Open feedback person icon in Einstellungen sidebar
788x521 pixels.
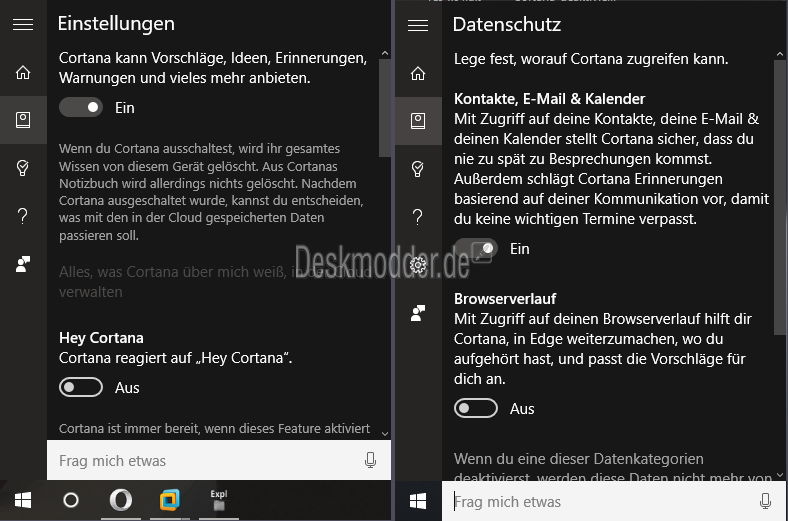click(x=23, y=264)
